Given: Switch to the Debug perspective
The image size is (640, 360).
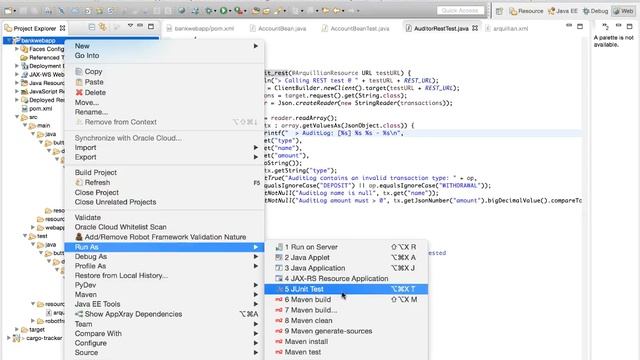Looking at the screenshot, I should coord(595,11).
